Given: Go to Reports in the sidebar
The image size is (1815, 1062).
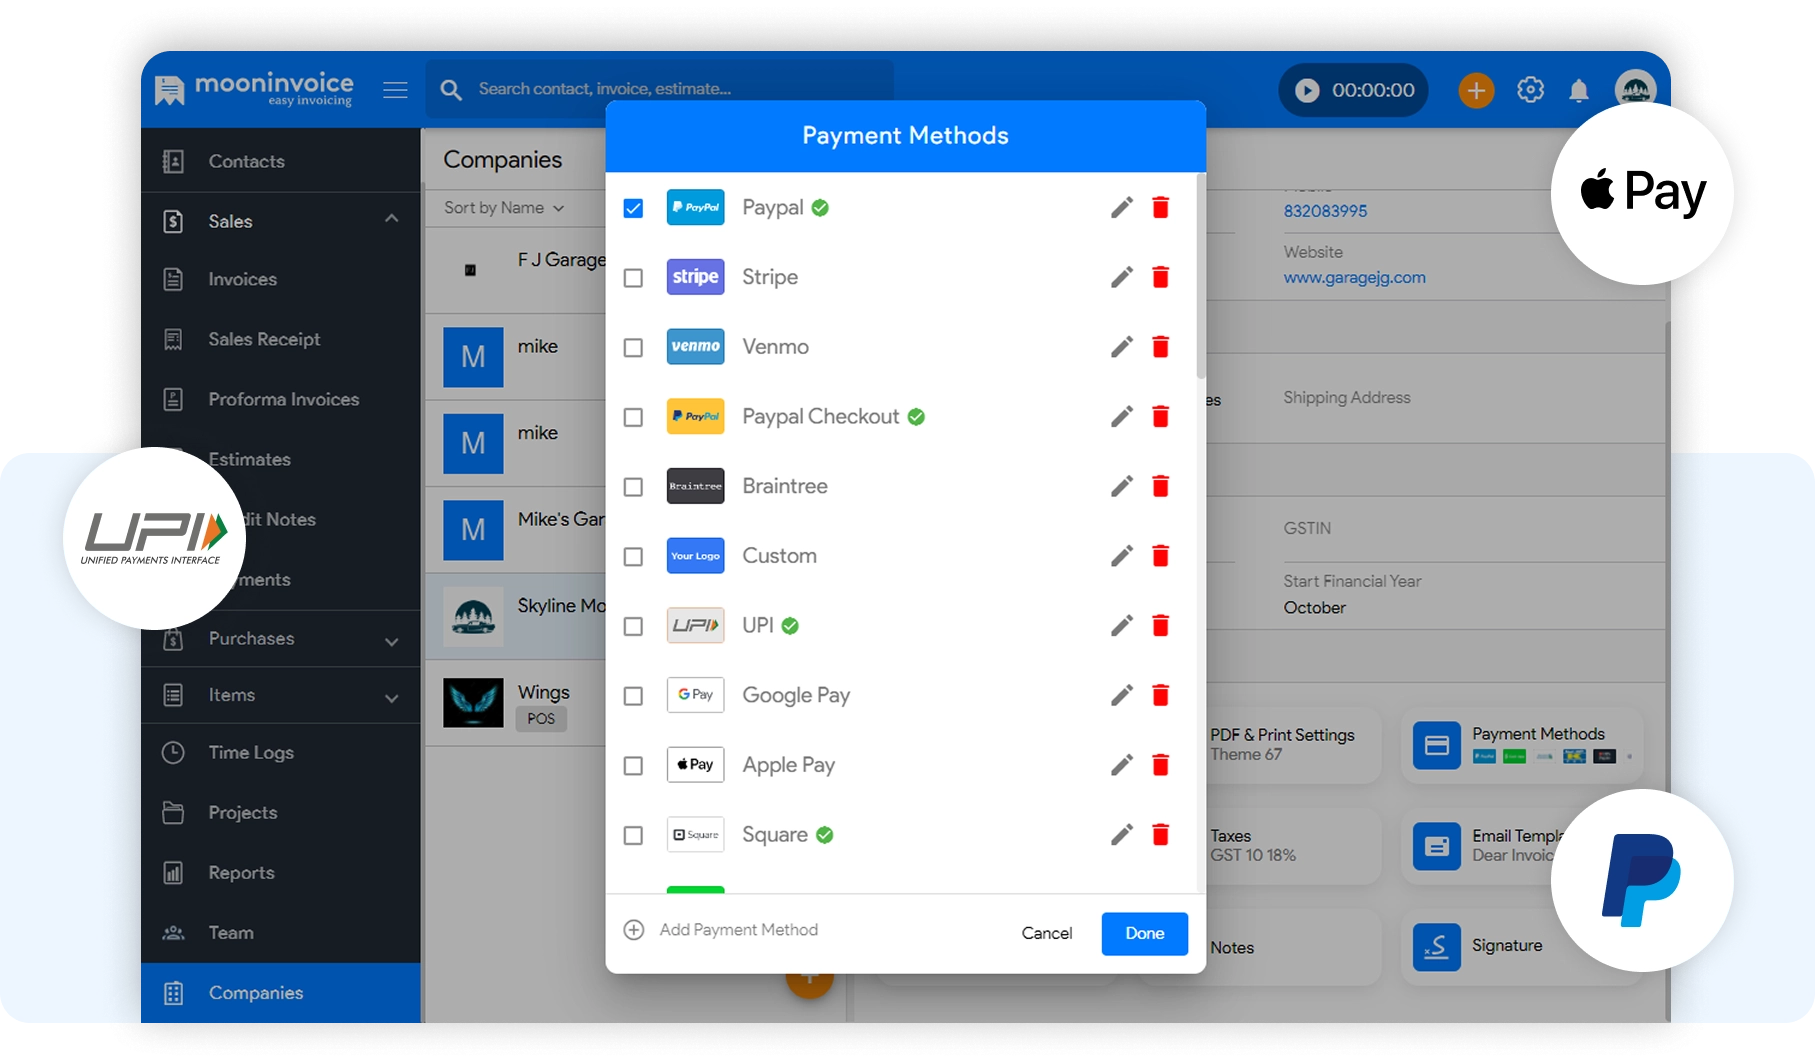Looking at the screenshot, I should tap(241, 873).
